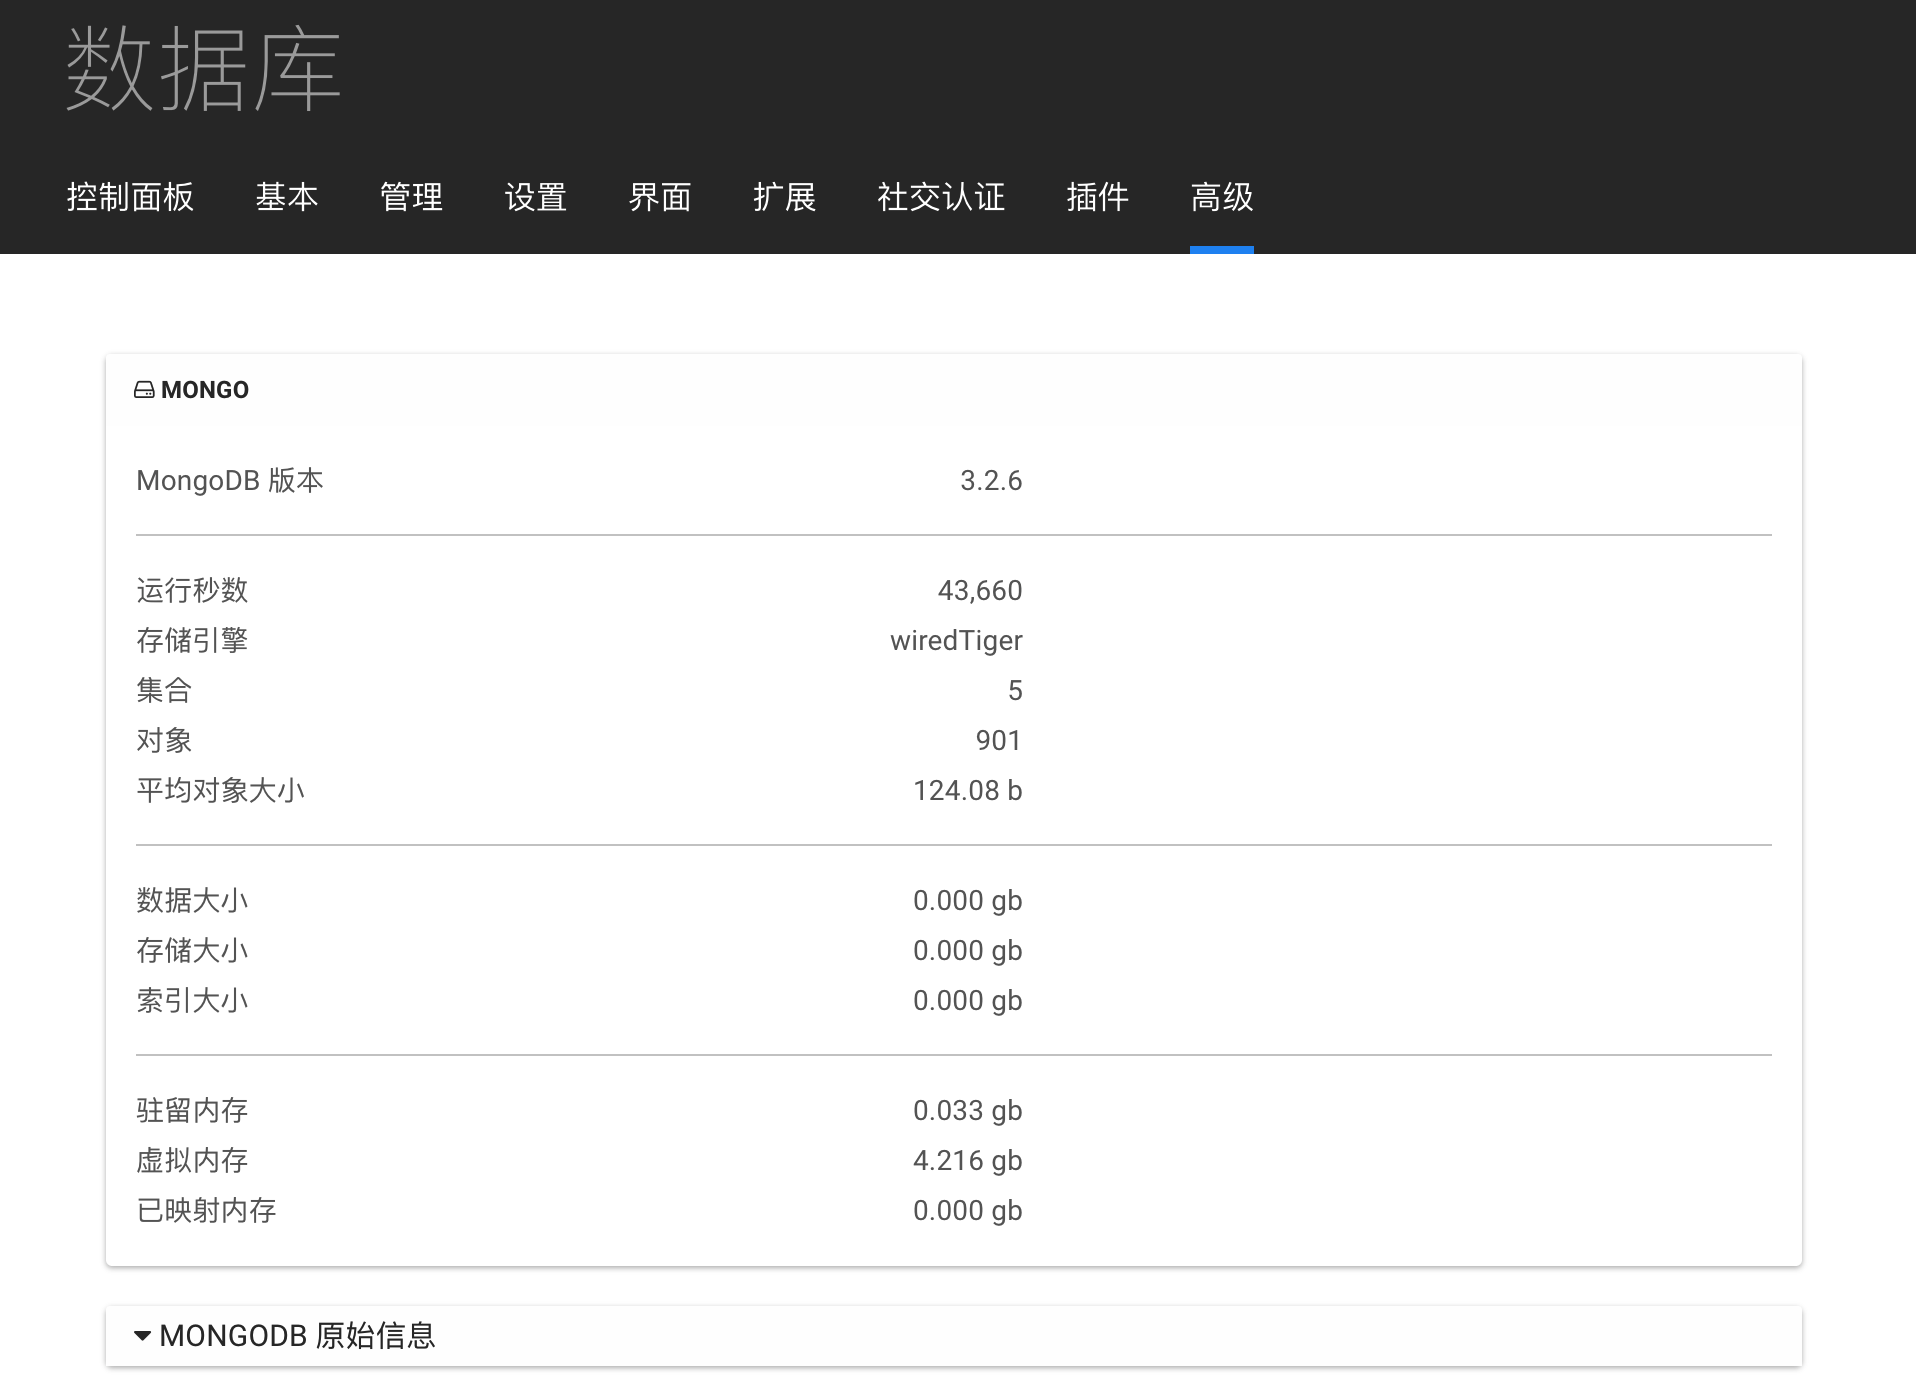1916x1384 pixels.
Task: Click the MONGO panel heading text
Action: point(205,390)
